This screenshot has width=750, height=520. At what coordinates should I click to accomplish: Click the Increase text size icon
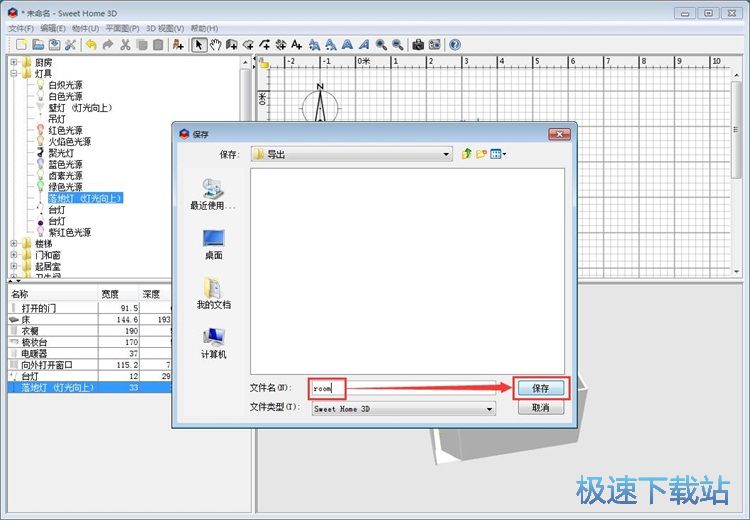314,45
